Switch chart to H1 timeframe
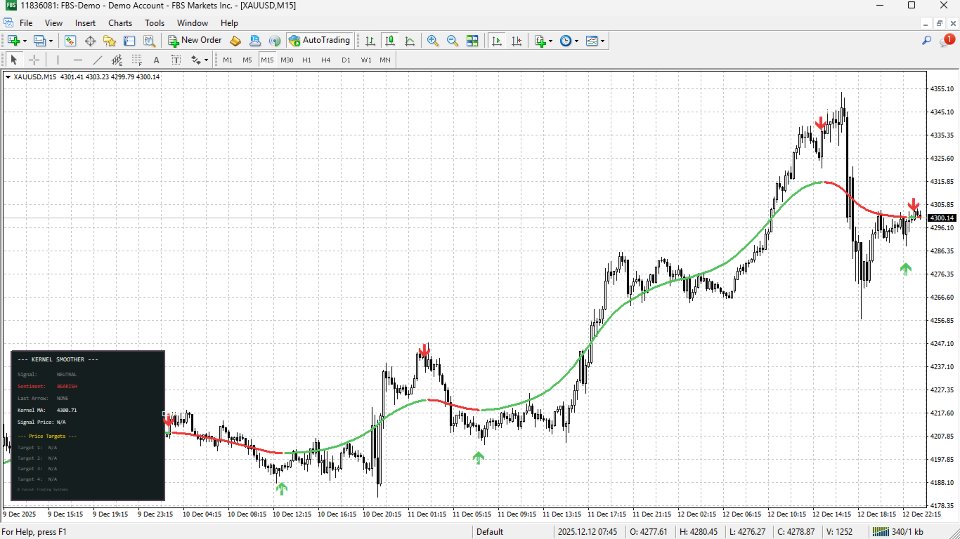 (307, 60)
